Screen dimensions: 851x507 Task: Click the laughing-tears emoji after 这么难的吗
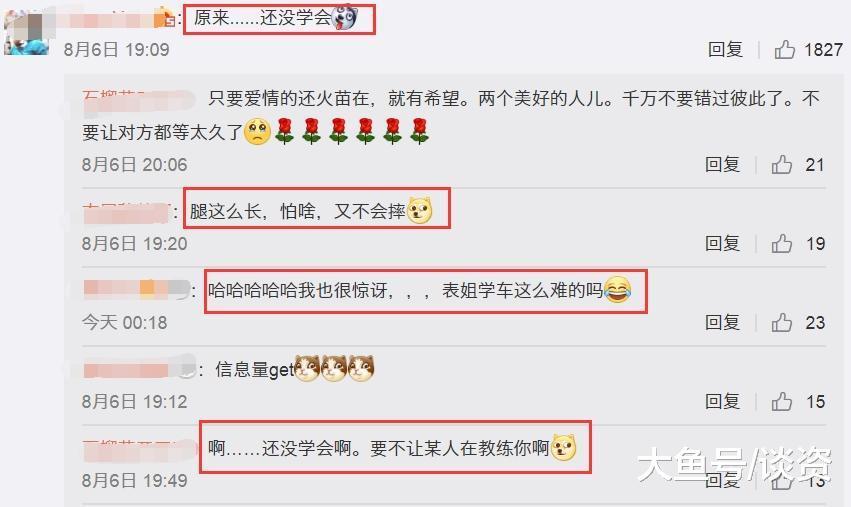tap(617, 290)
